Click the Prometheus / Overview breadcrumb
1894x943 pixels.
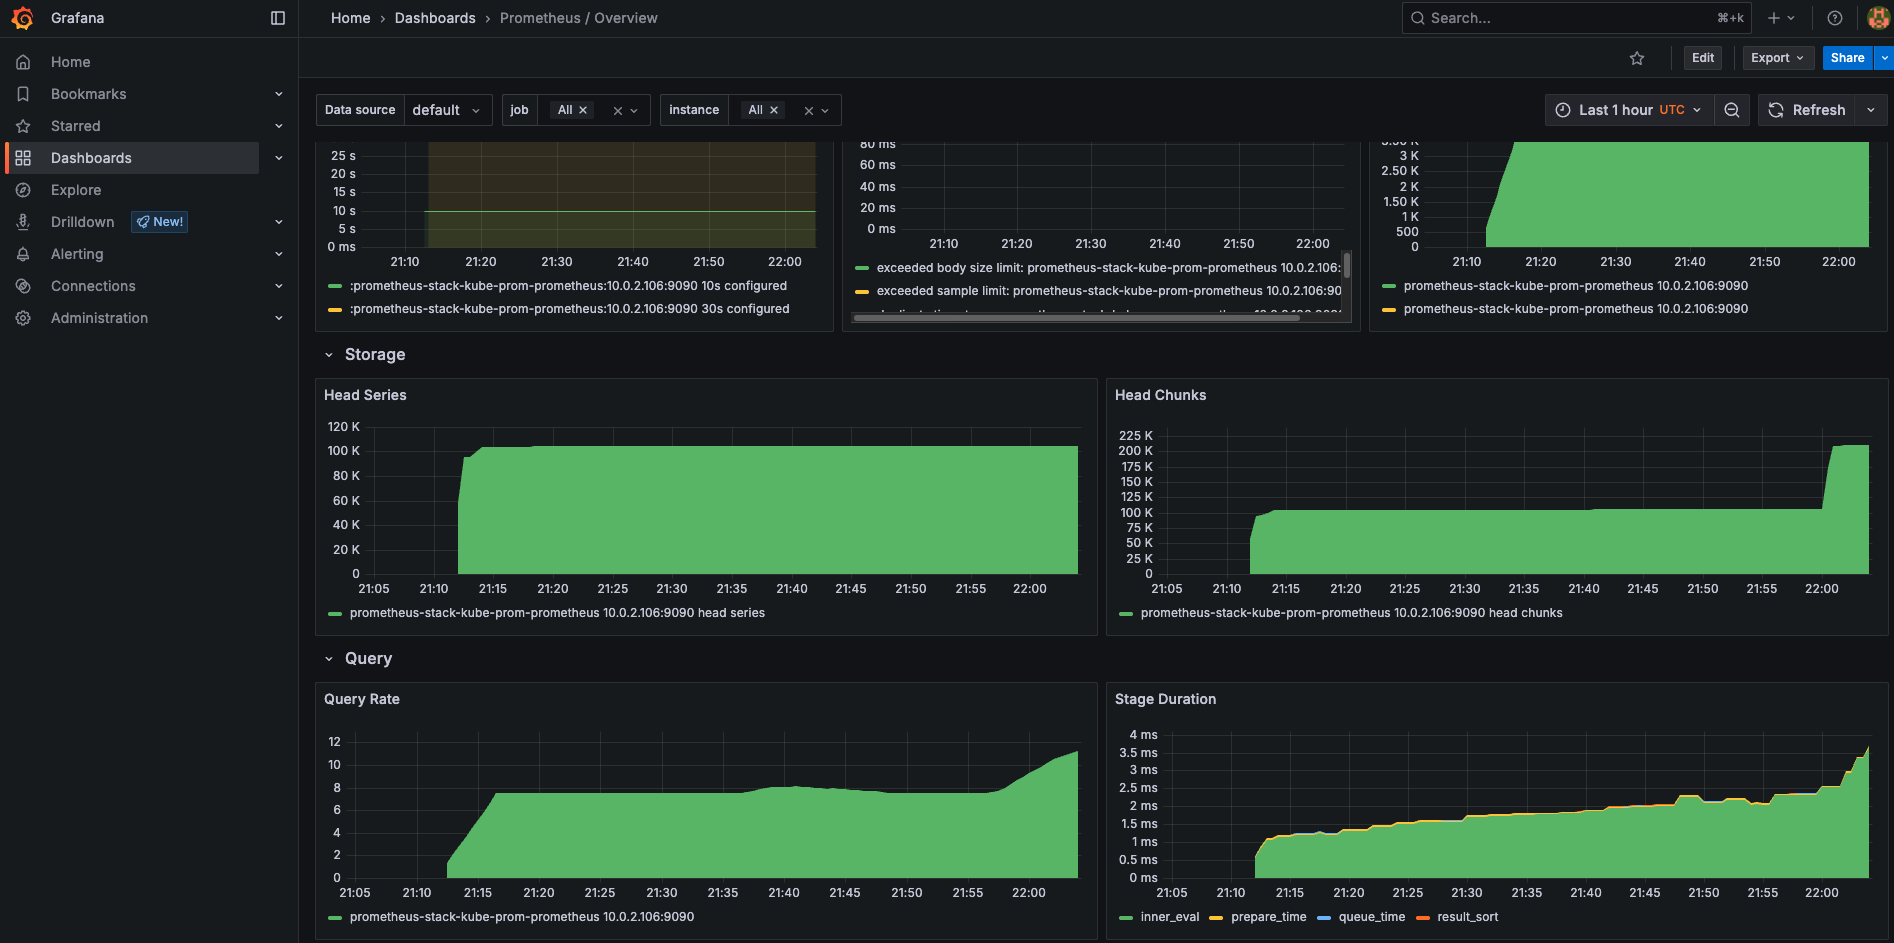coord(579,18)
